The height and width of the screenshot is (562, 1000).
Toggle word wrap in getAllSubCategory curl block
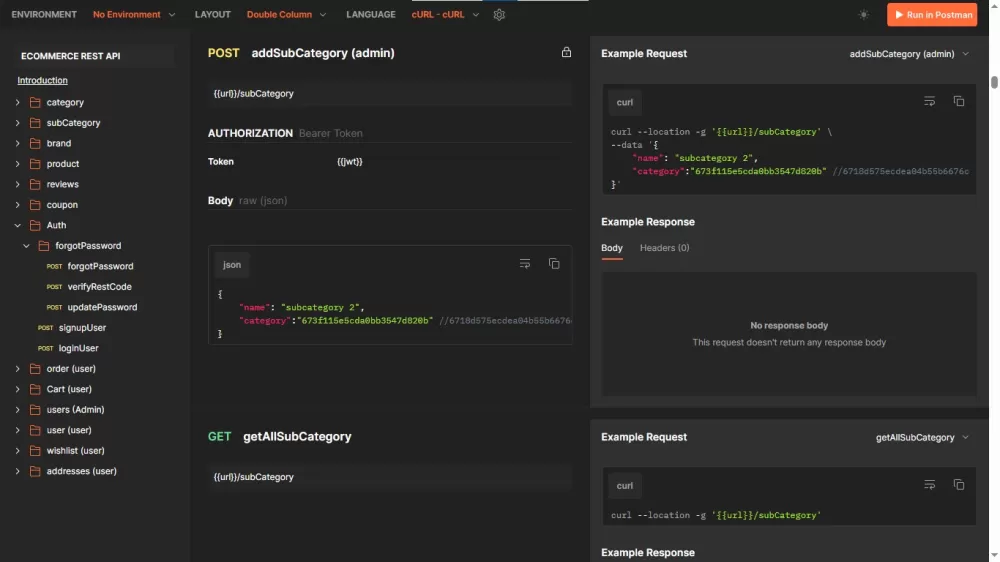(929, 485)
